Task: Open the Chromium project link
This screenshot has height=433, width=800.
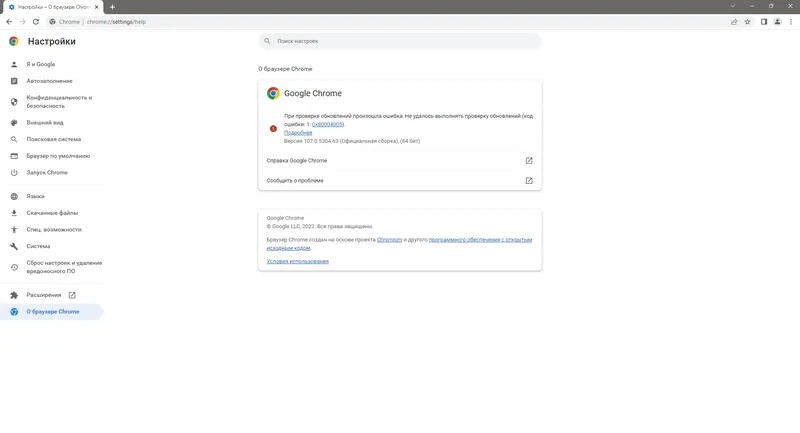Action: coord(389,240)
